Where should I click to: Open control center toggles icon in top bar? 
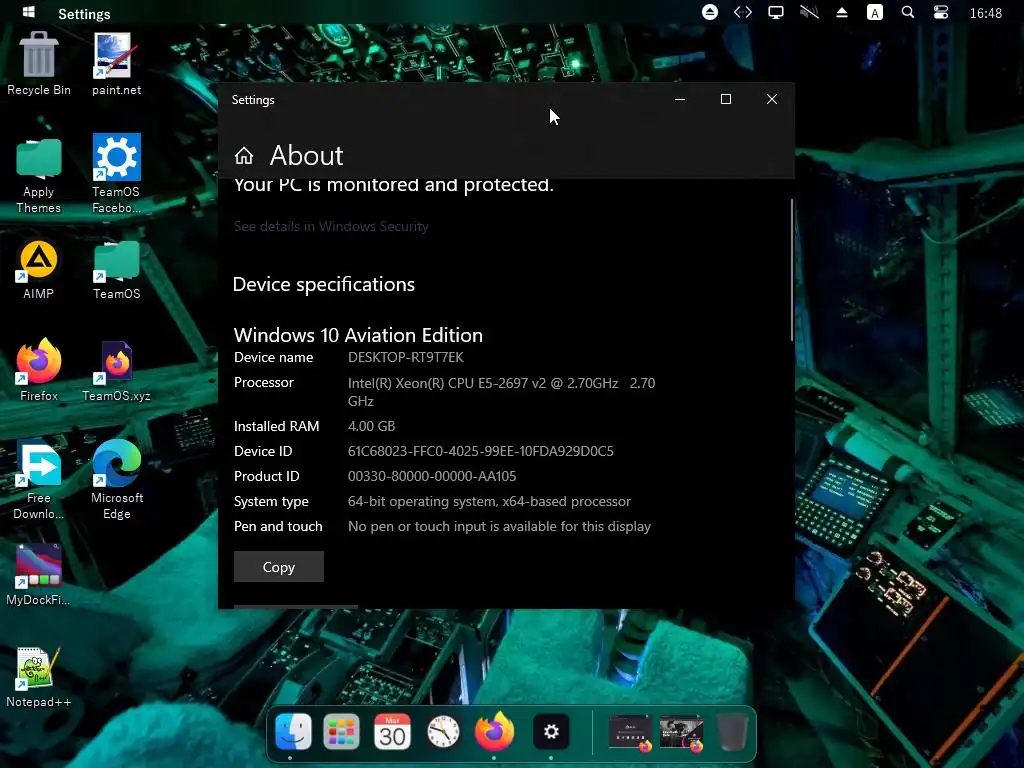click(x=940, y=12)
